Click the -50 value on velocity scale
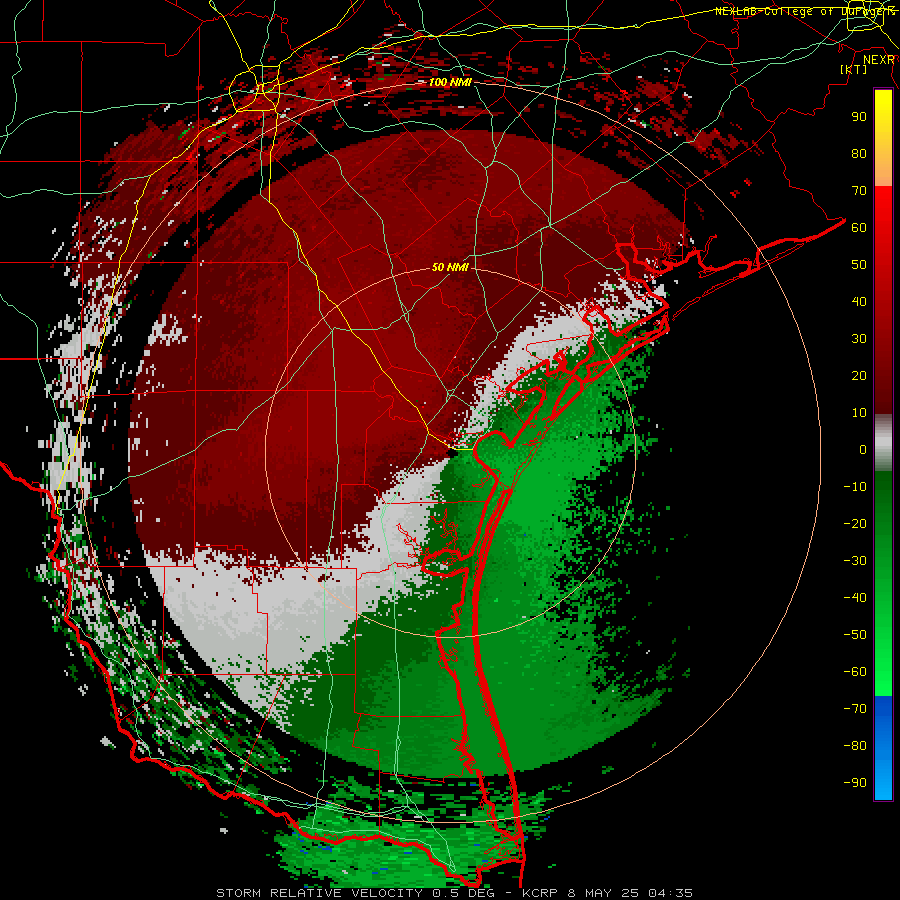The image size is (900, 900). [x=855, y=635]
